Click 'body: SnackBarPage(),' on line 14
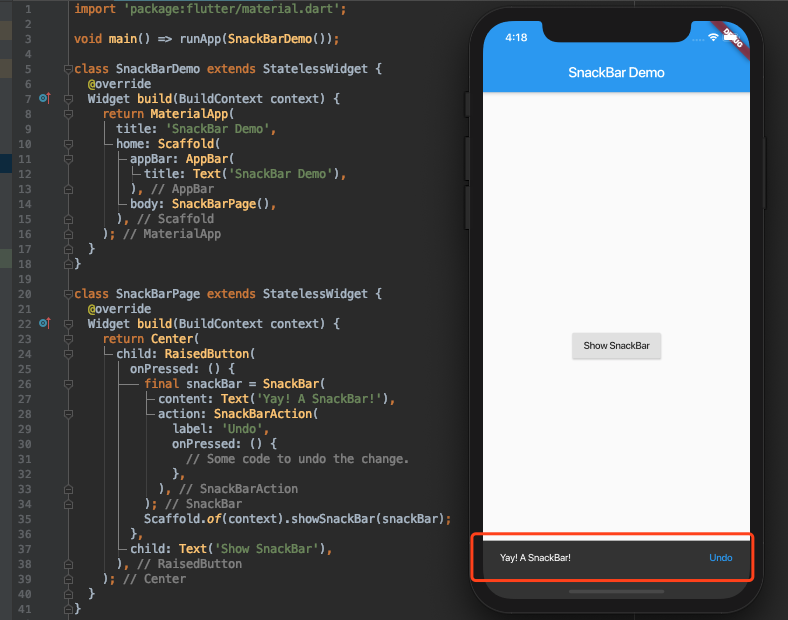 [x=203, y=204]
